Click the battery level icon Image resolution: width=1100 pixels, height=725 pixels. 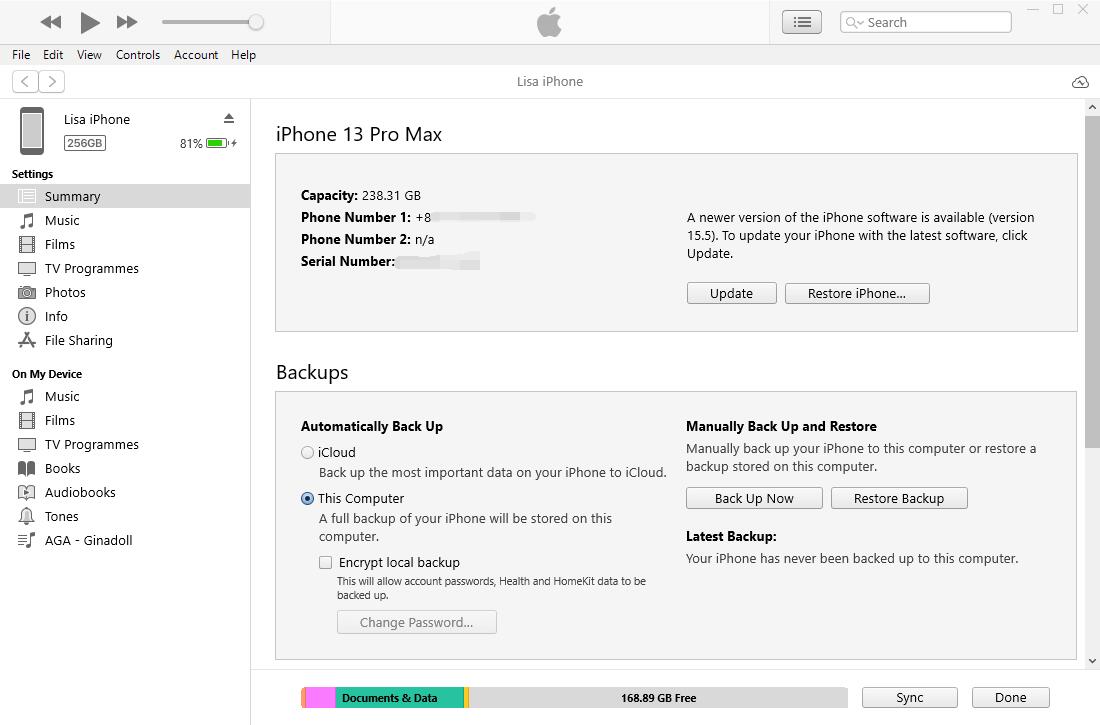[x=217, y=143]
